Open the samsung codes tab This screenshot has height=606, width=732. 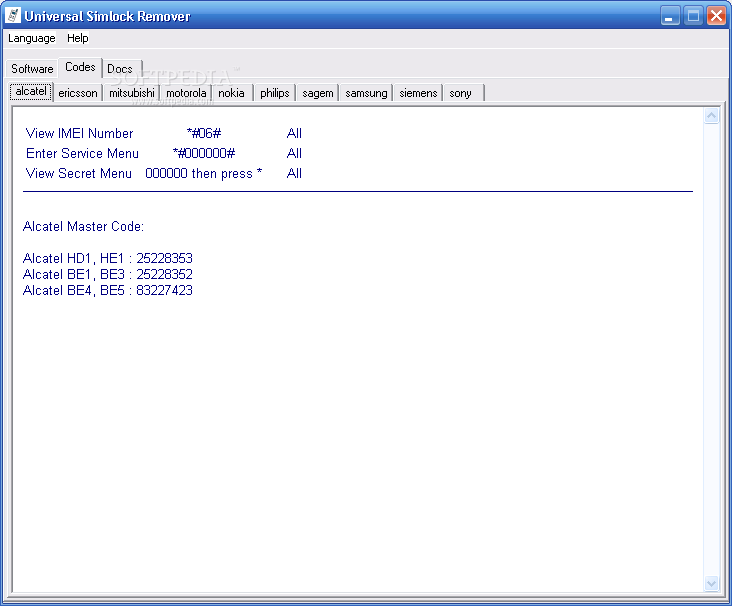click(x=366, y=93)
